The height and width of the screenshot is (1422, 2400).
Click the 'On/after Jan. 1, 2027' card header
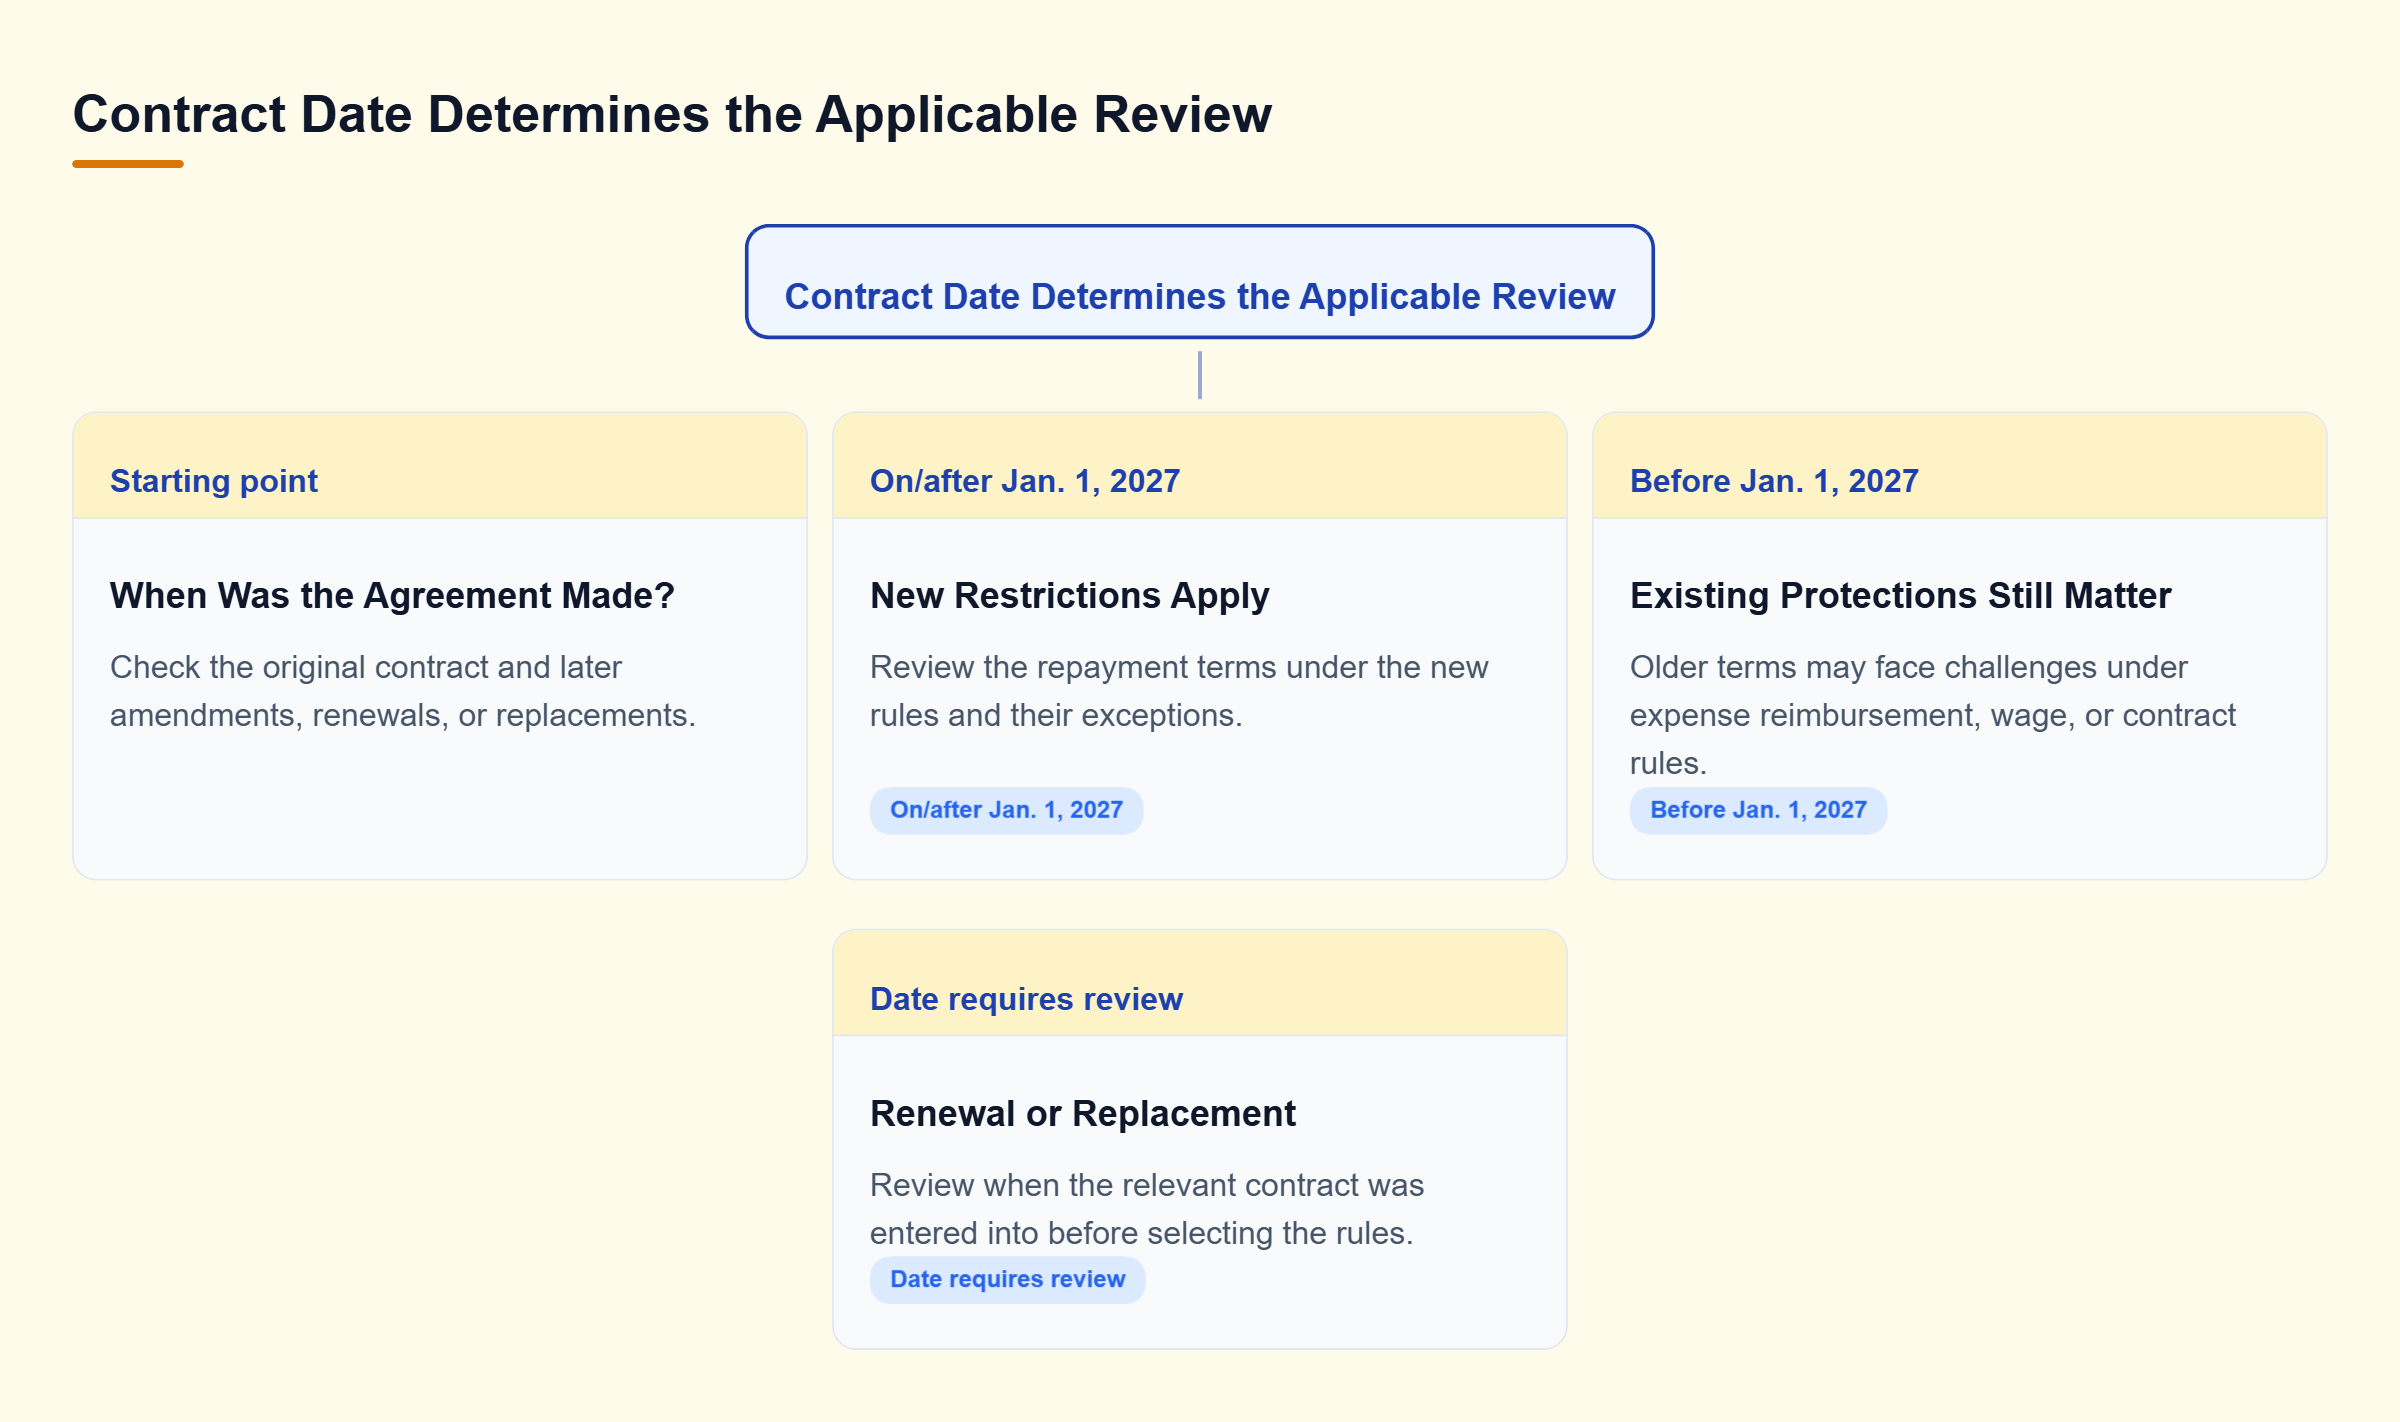click(1200, 466)
